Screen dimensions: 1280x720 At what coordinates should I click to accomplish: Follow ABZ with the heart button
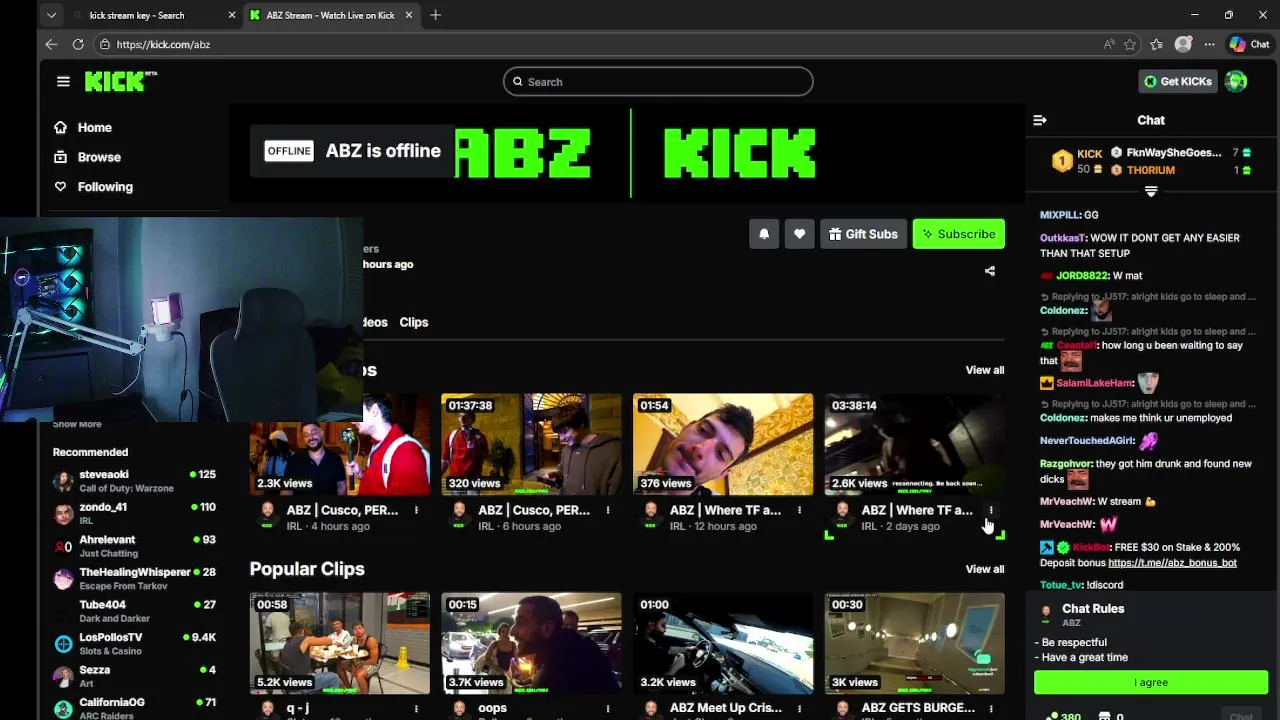point(799,234)
